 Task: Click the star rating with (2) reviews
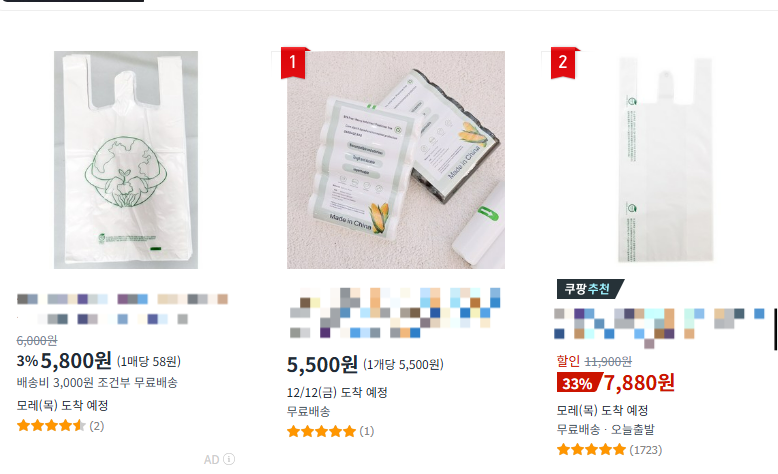coord(61,426)
